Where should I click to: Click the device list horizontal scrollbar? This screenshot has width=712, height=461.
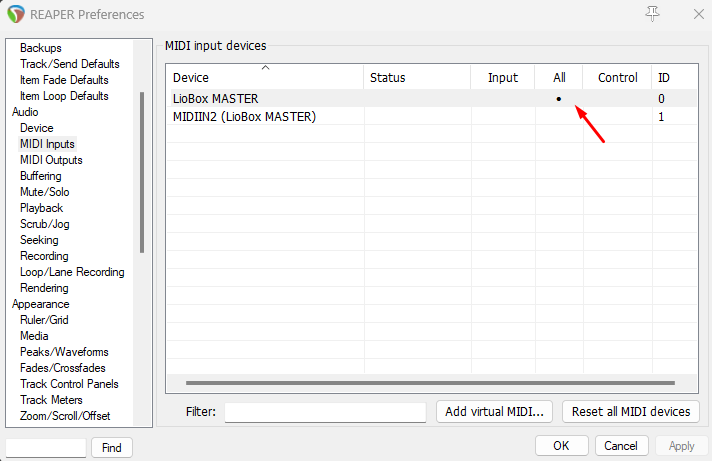coord(430,383)
